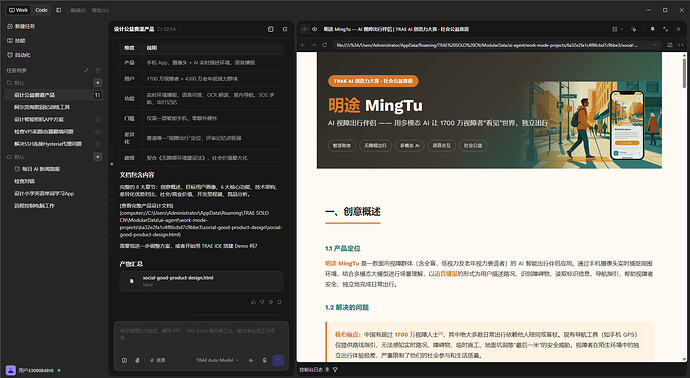Click the thumbs up feedback icon
This screenshot has height=378, width=690.
[x=253, y=302]
